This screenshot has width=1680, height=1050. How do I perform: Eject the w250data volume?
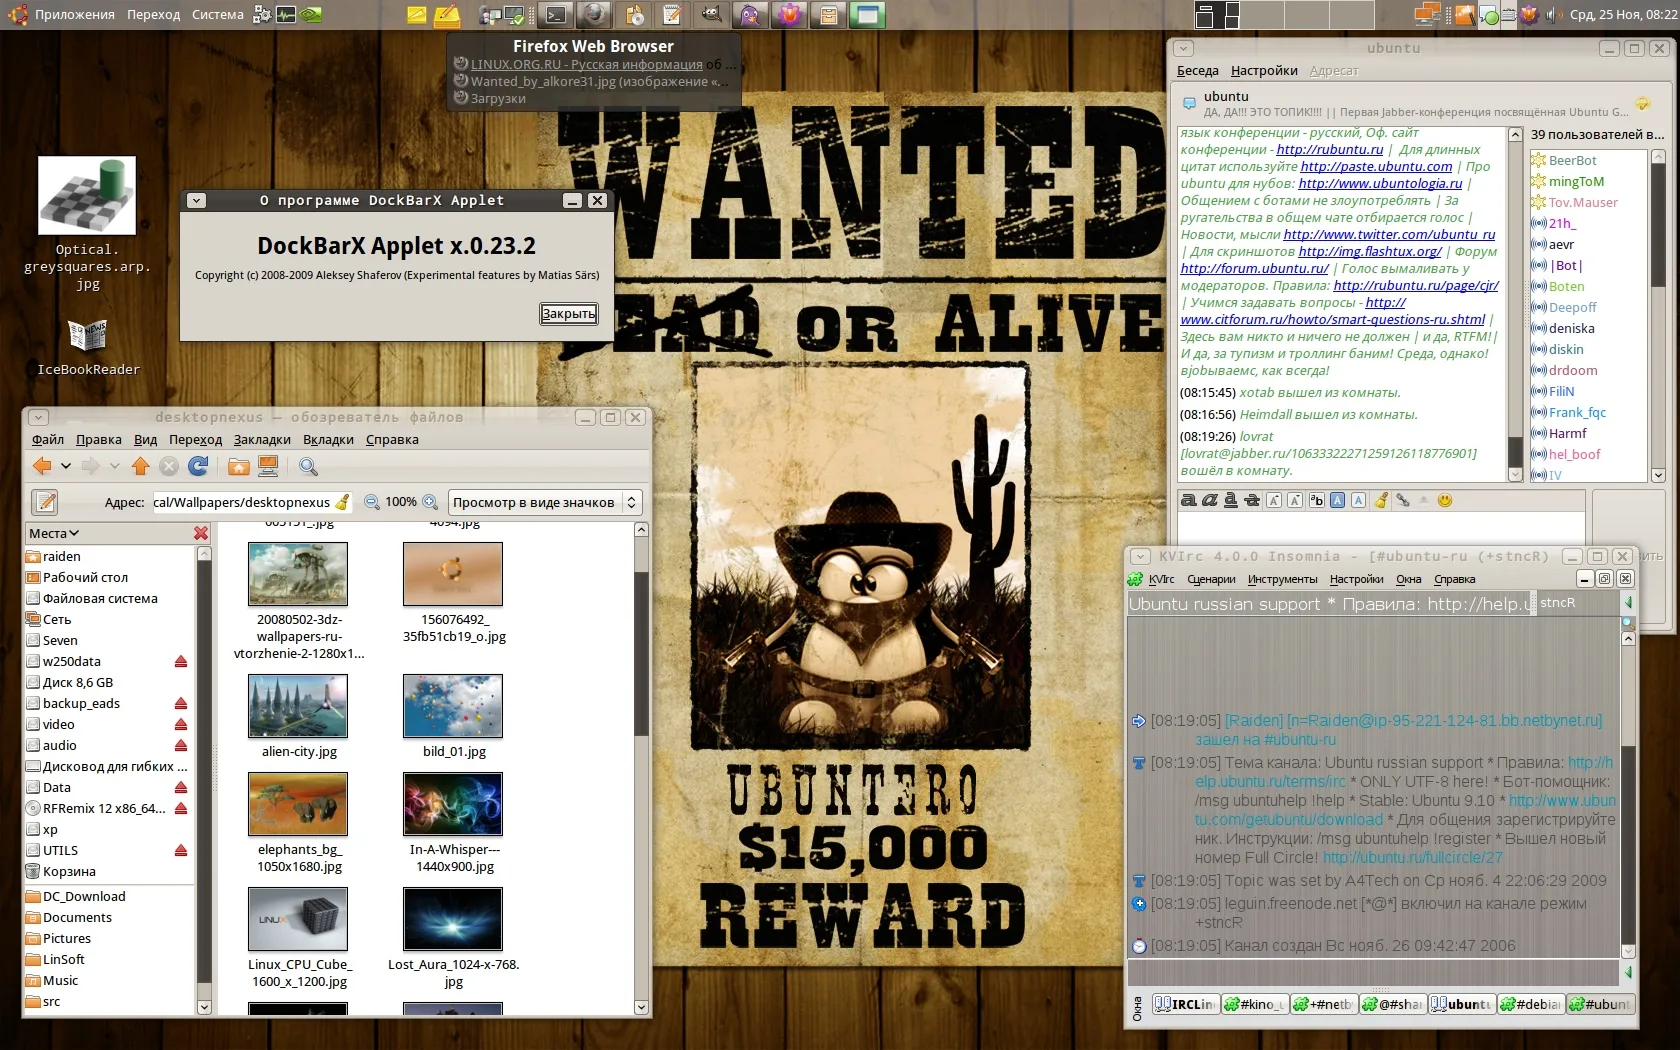(x=181, y=661)
